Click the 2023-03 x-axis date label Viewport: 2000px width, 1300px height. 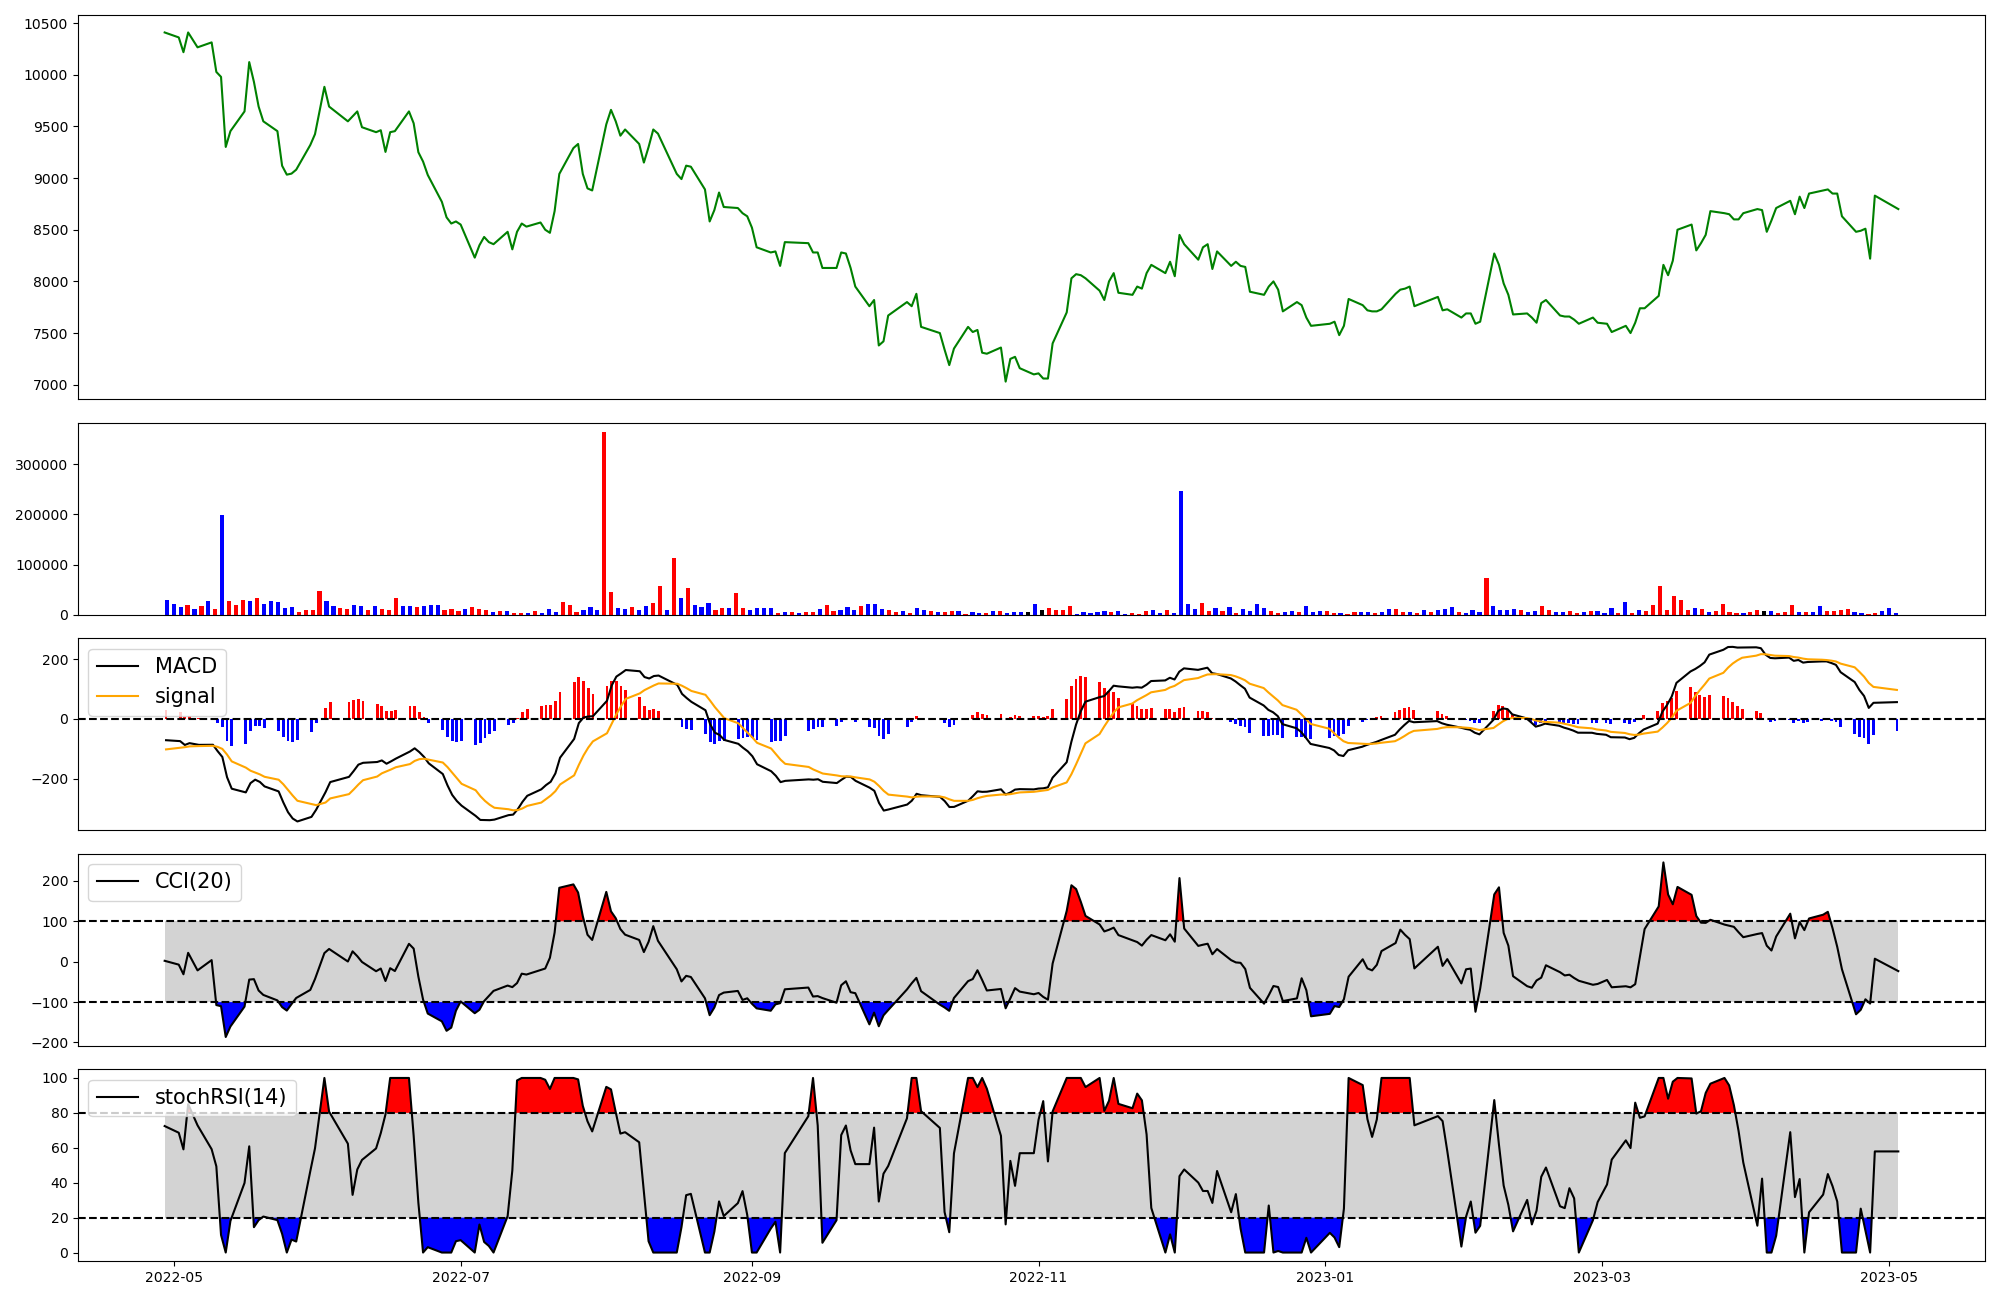click(1602, 1277)
